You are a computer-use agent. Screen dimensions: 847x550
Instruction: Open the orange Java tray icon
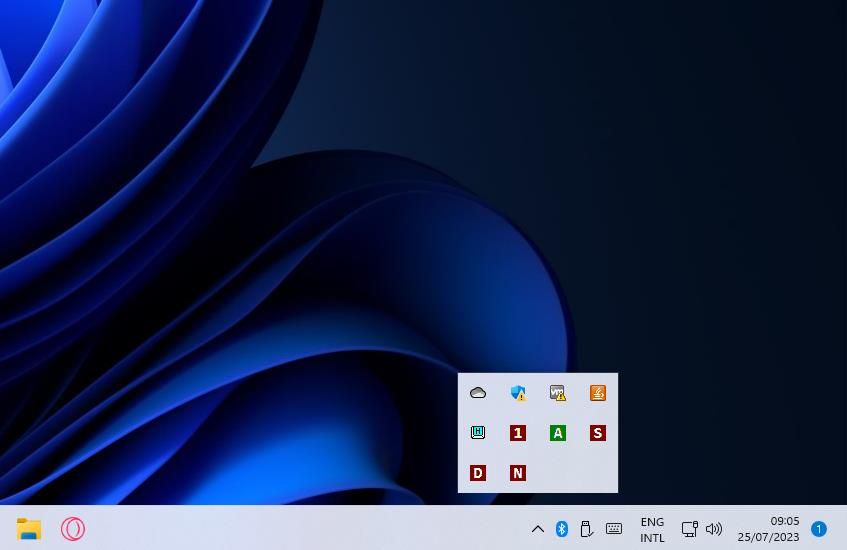pos(598,393)
